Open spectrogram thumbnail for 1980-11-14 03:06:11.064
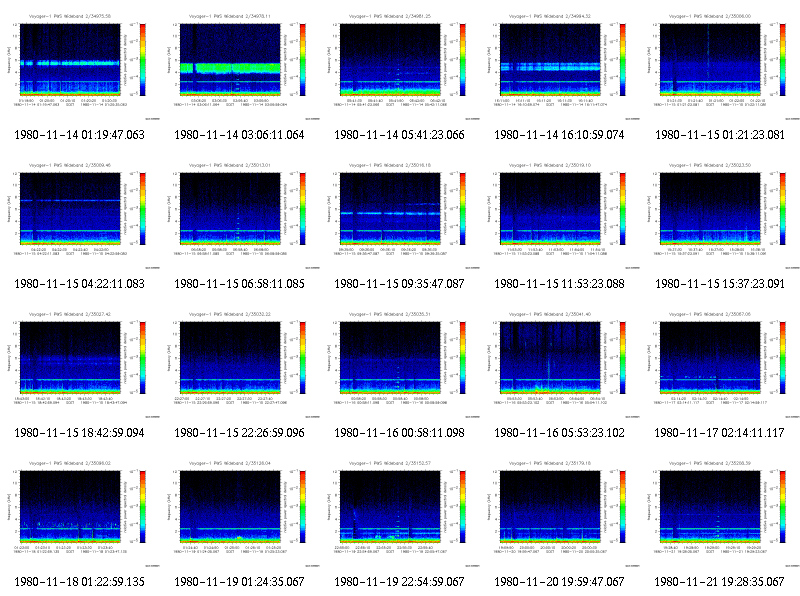This screenshot has height=596, width=800. tap(240, 66)
